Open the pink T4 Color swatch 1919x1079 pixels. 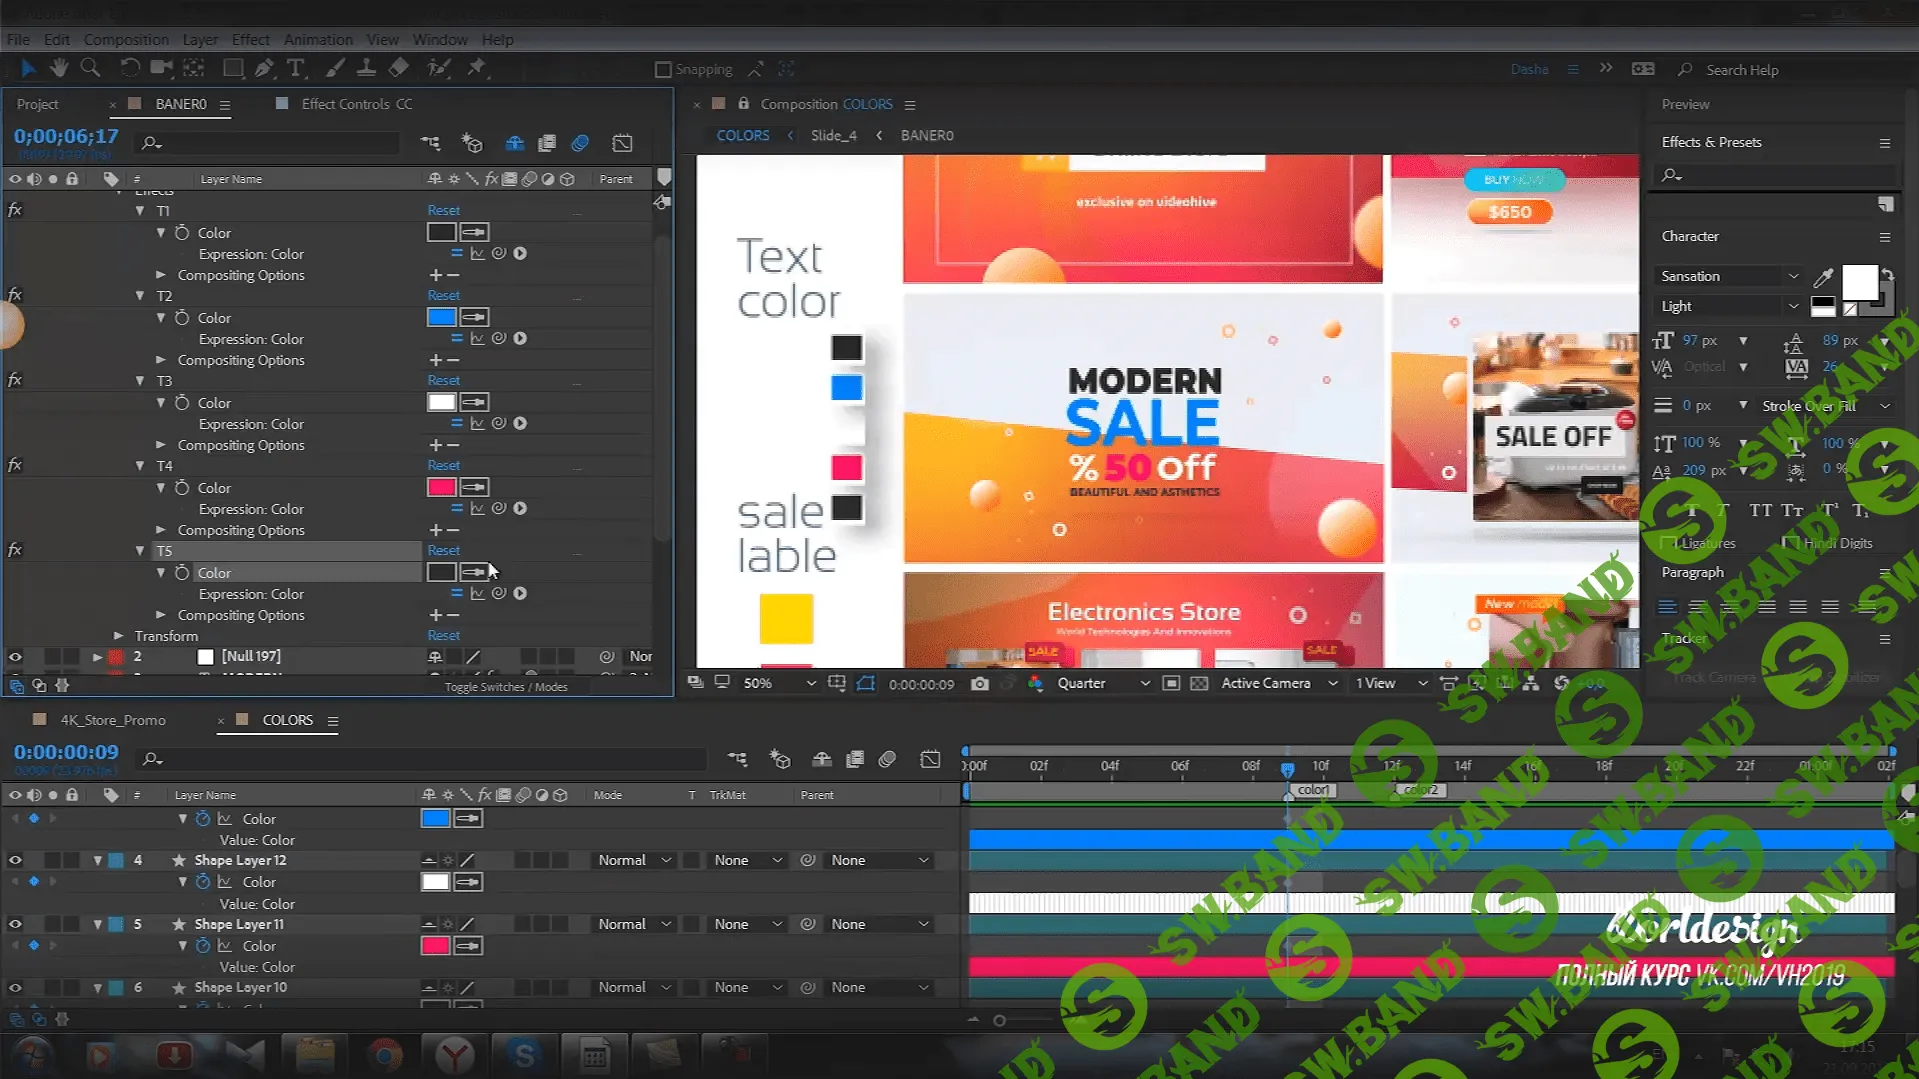click(441, 488)
